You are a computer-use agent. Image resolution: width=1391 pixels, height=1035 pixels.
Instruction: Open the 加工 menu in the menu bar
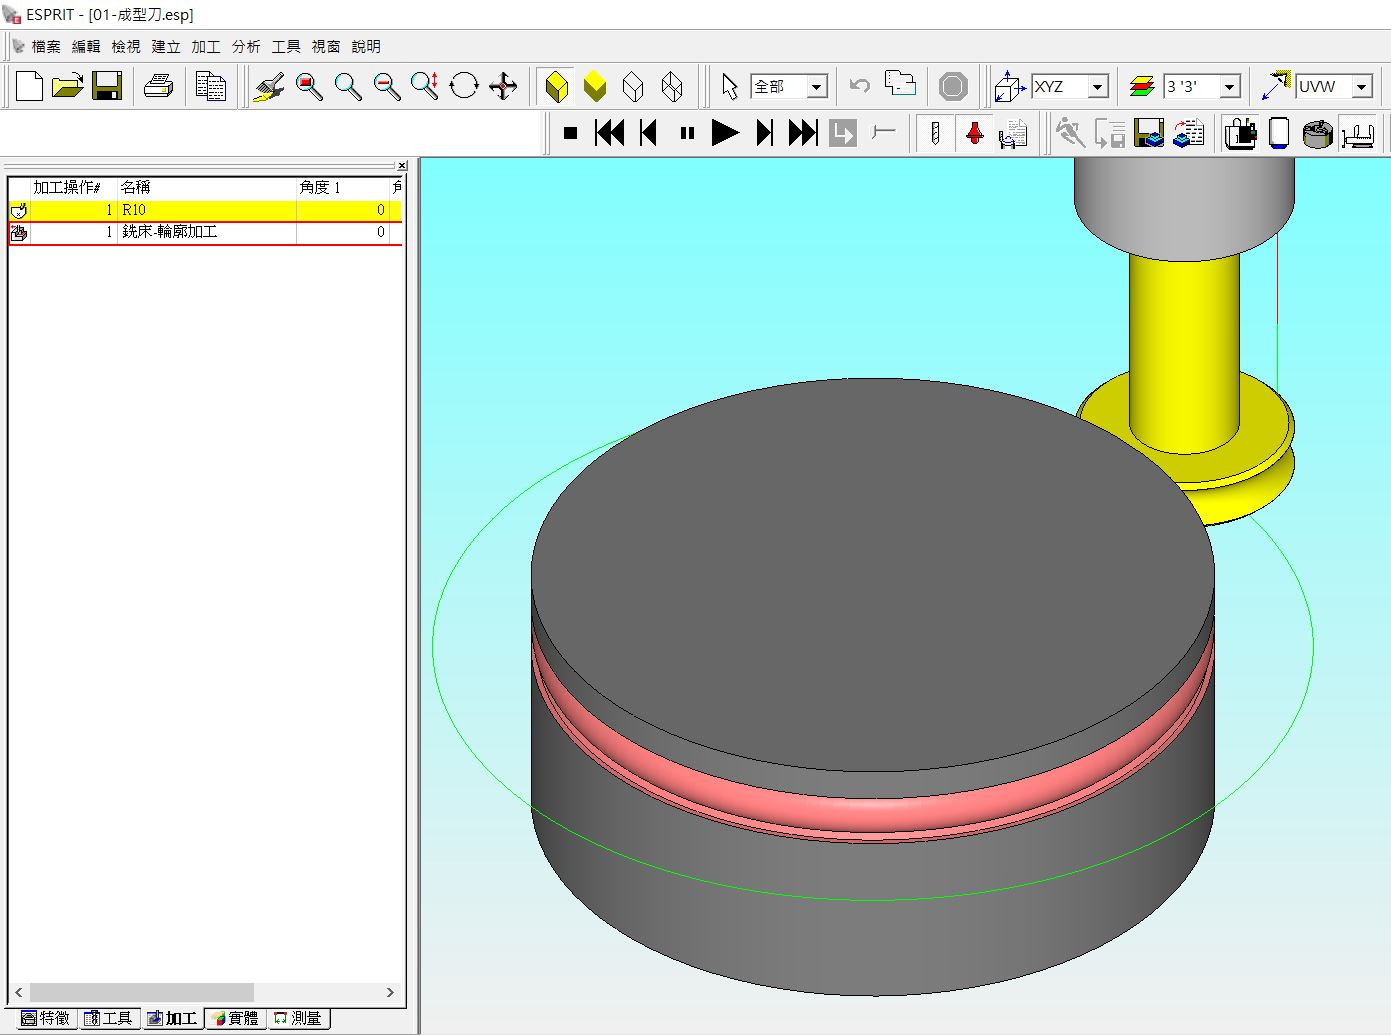tap(205, 46)
